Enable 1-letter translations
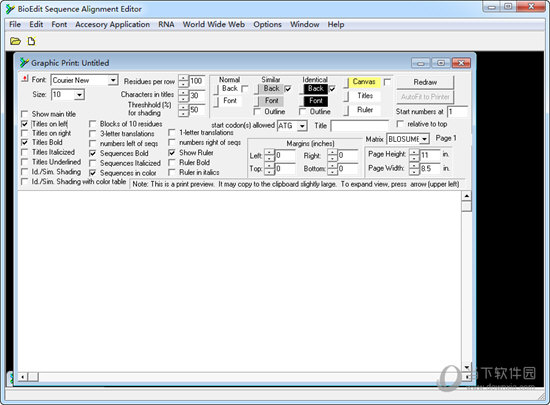The width and height of the screenshot is (550, 405). [x=172, y=133]
